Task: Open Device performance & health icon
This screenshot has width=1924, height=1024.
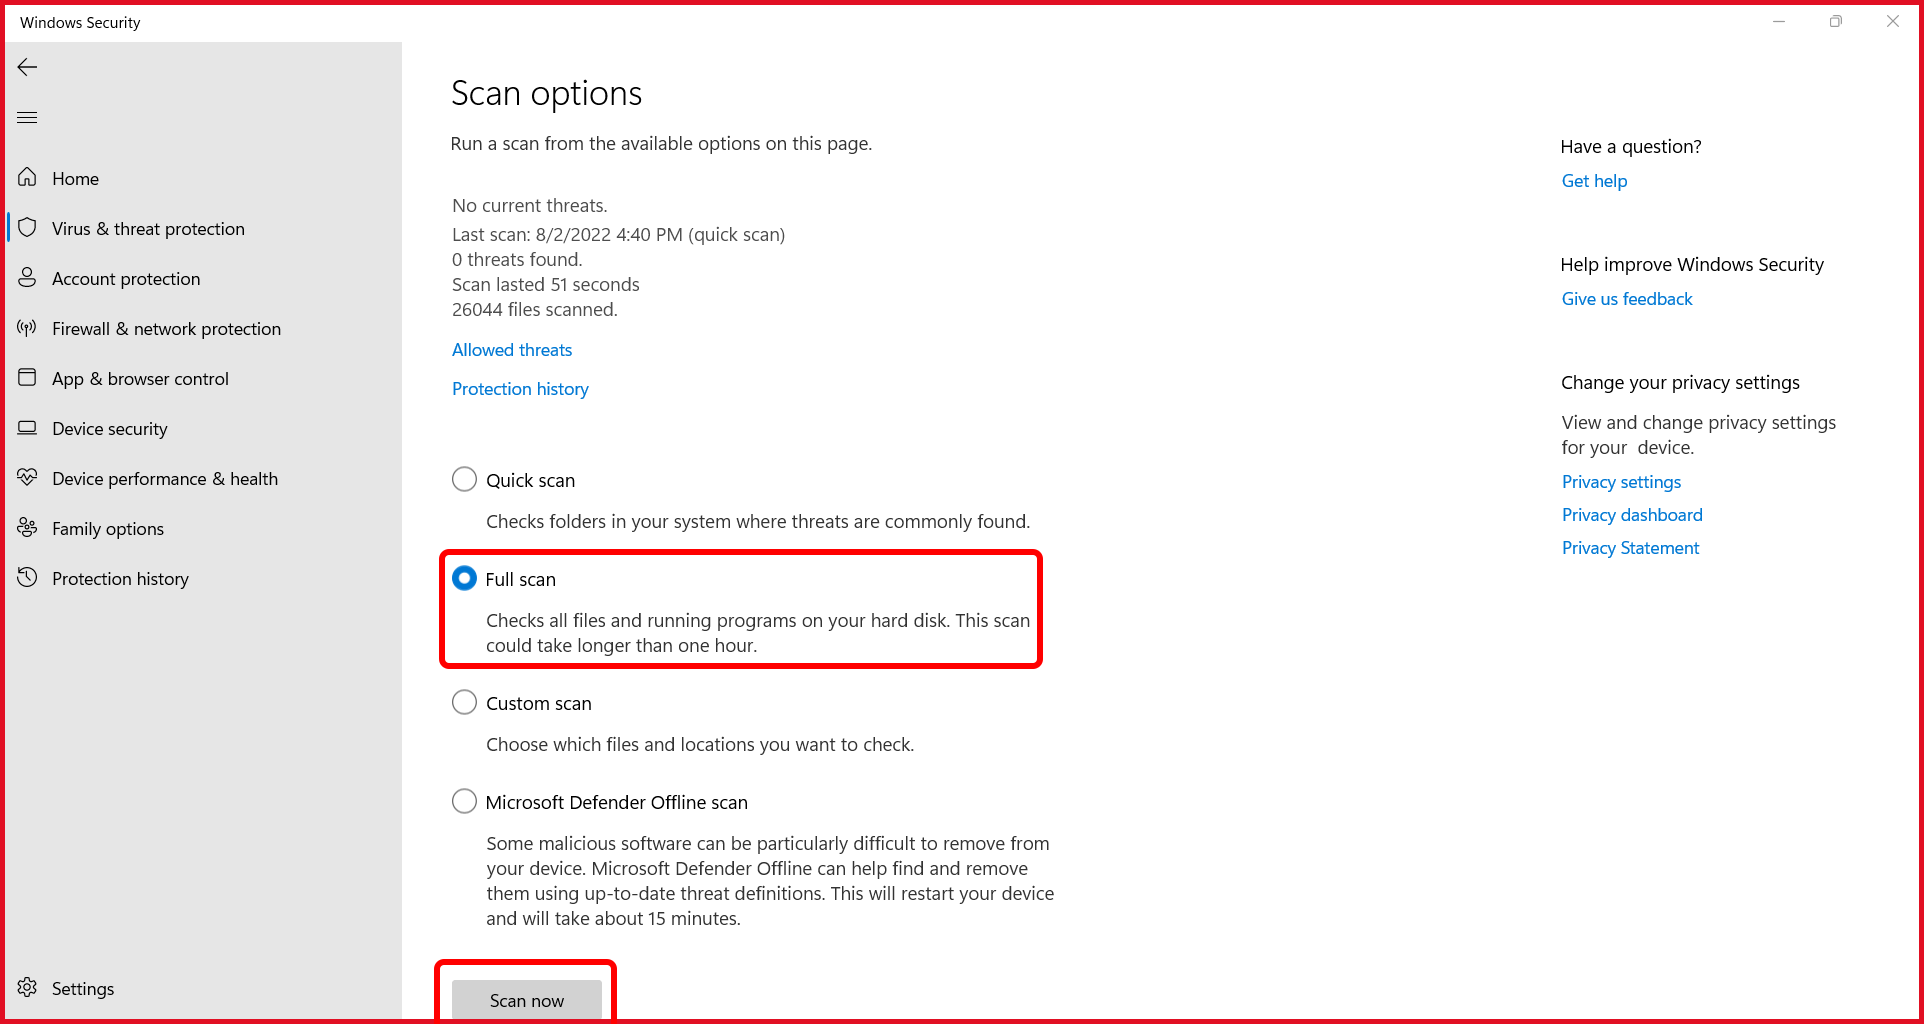Action: click(27, 478)
